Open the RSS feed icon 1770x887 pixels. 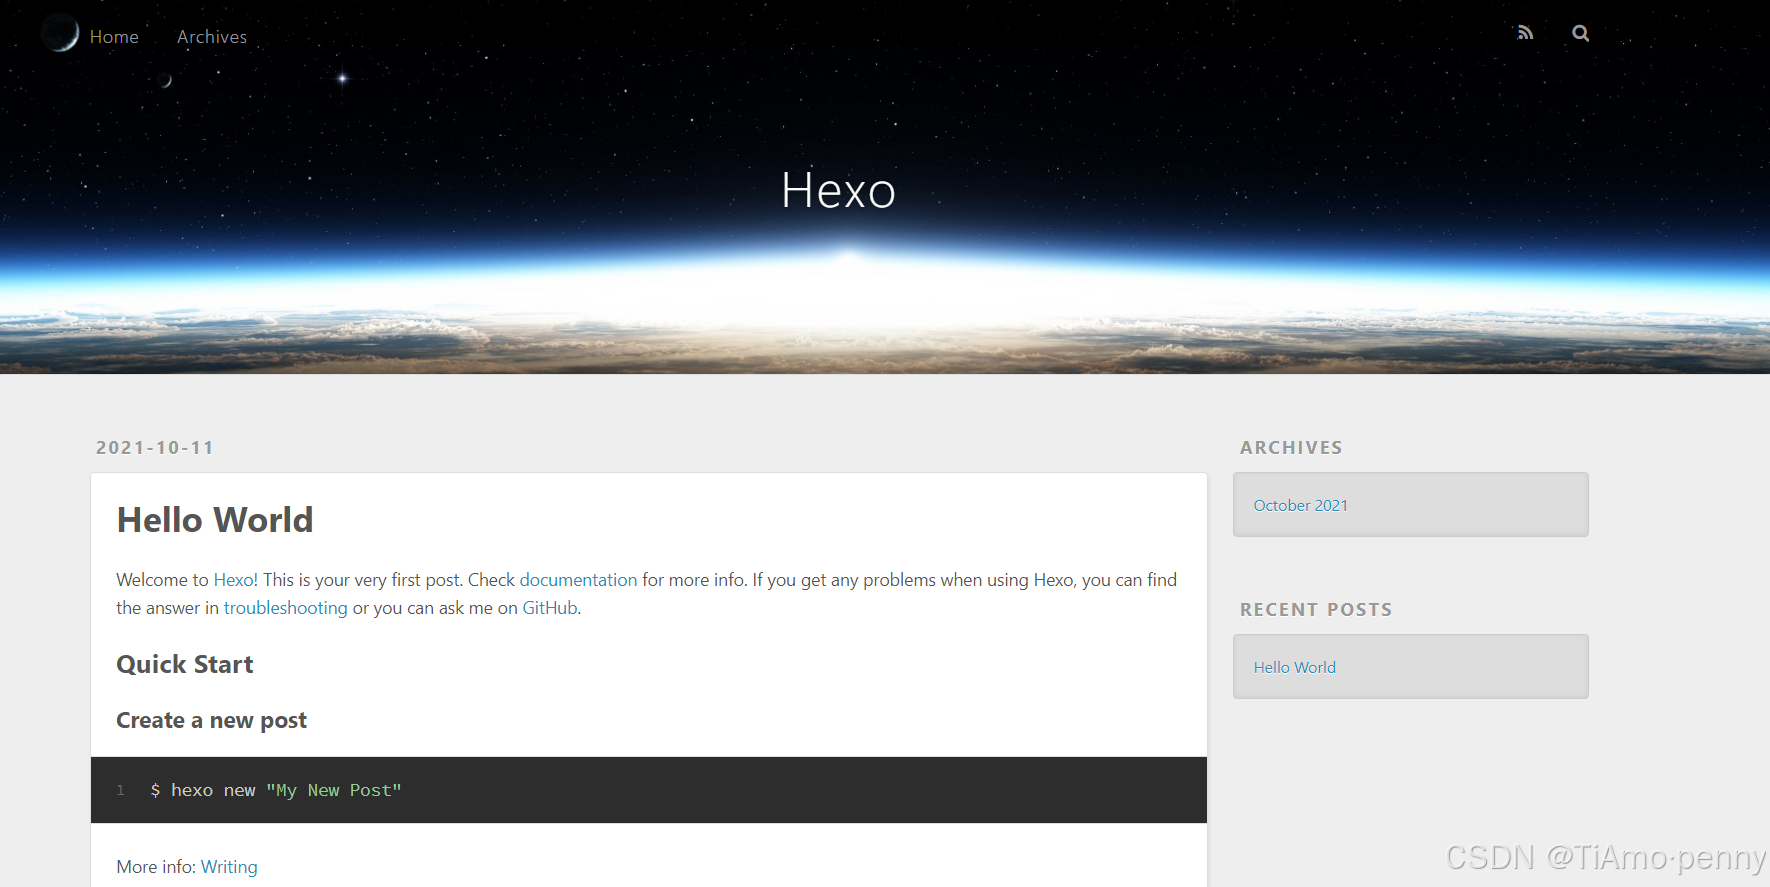coord(1525,33)
